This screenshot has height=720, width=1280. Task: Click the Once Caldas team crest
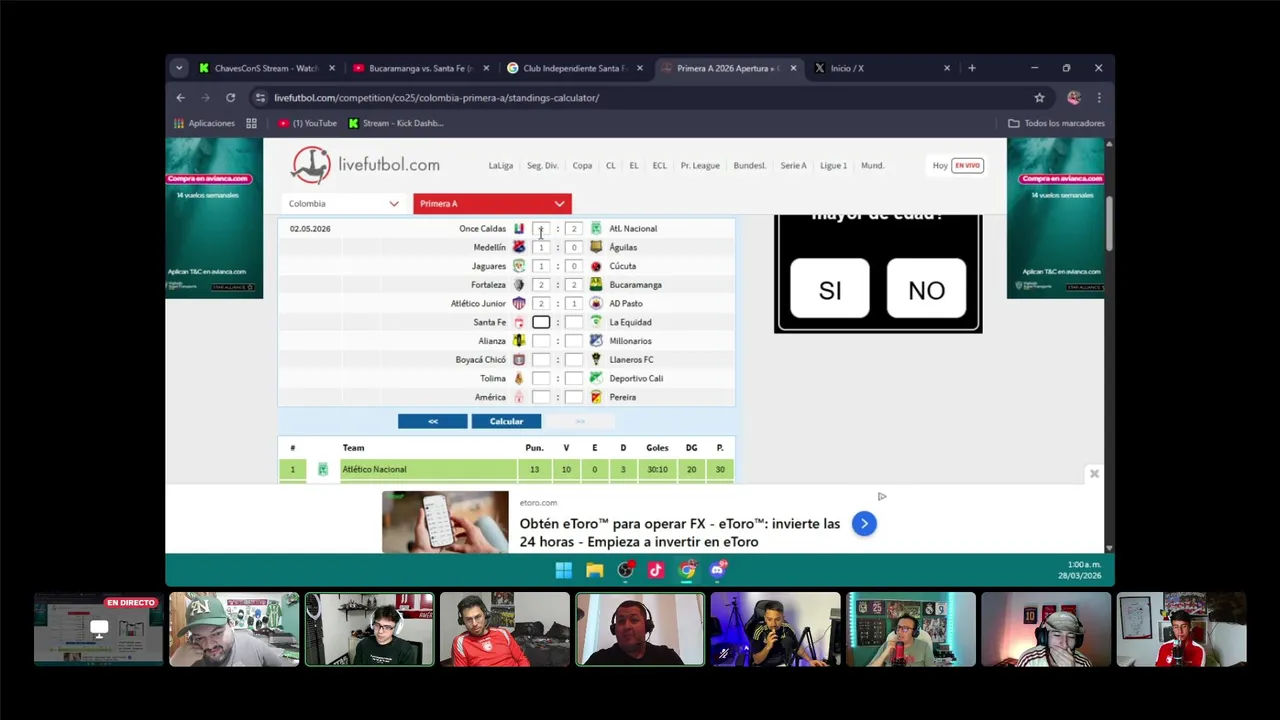click(x=518, y=229)
